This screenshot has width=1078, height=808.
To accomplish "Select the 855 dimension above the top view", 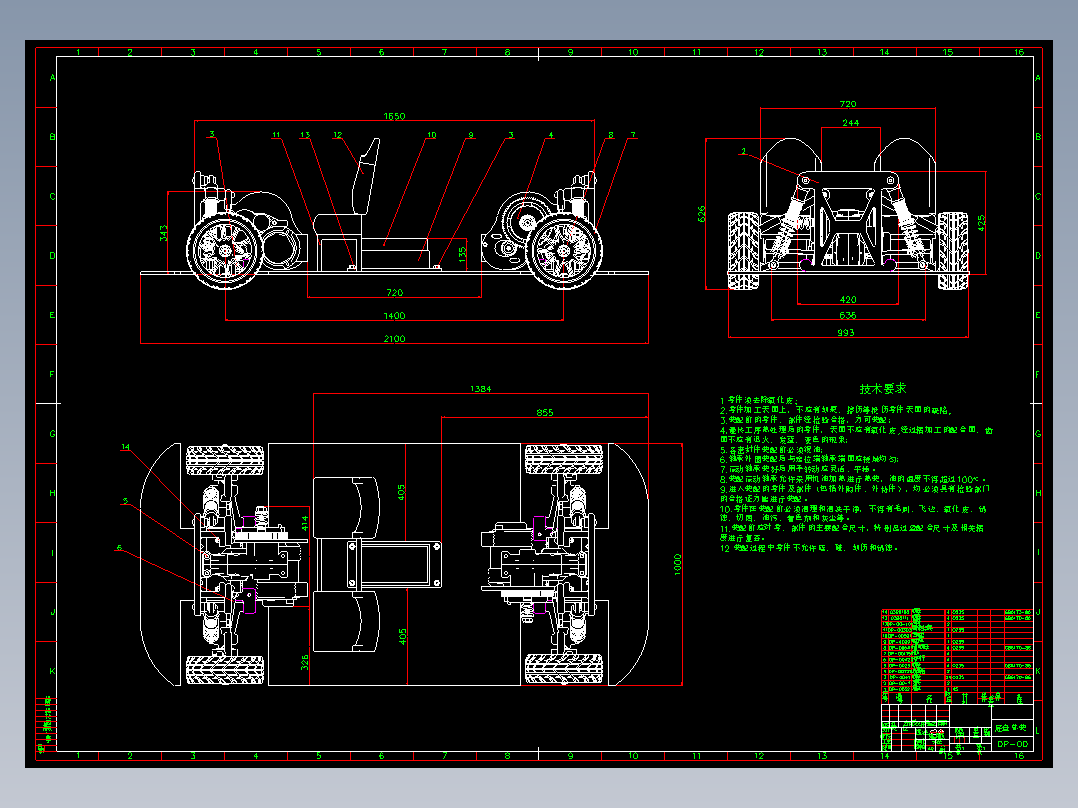I will (544, 412).
